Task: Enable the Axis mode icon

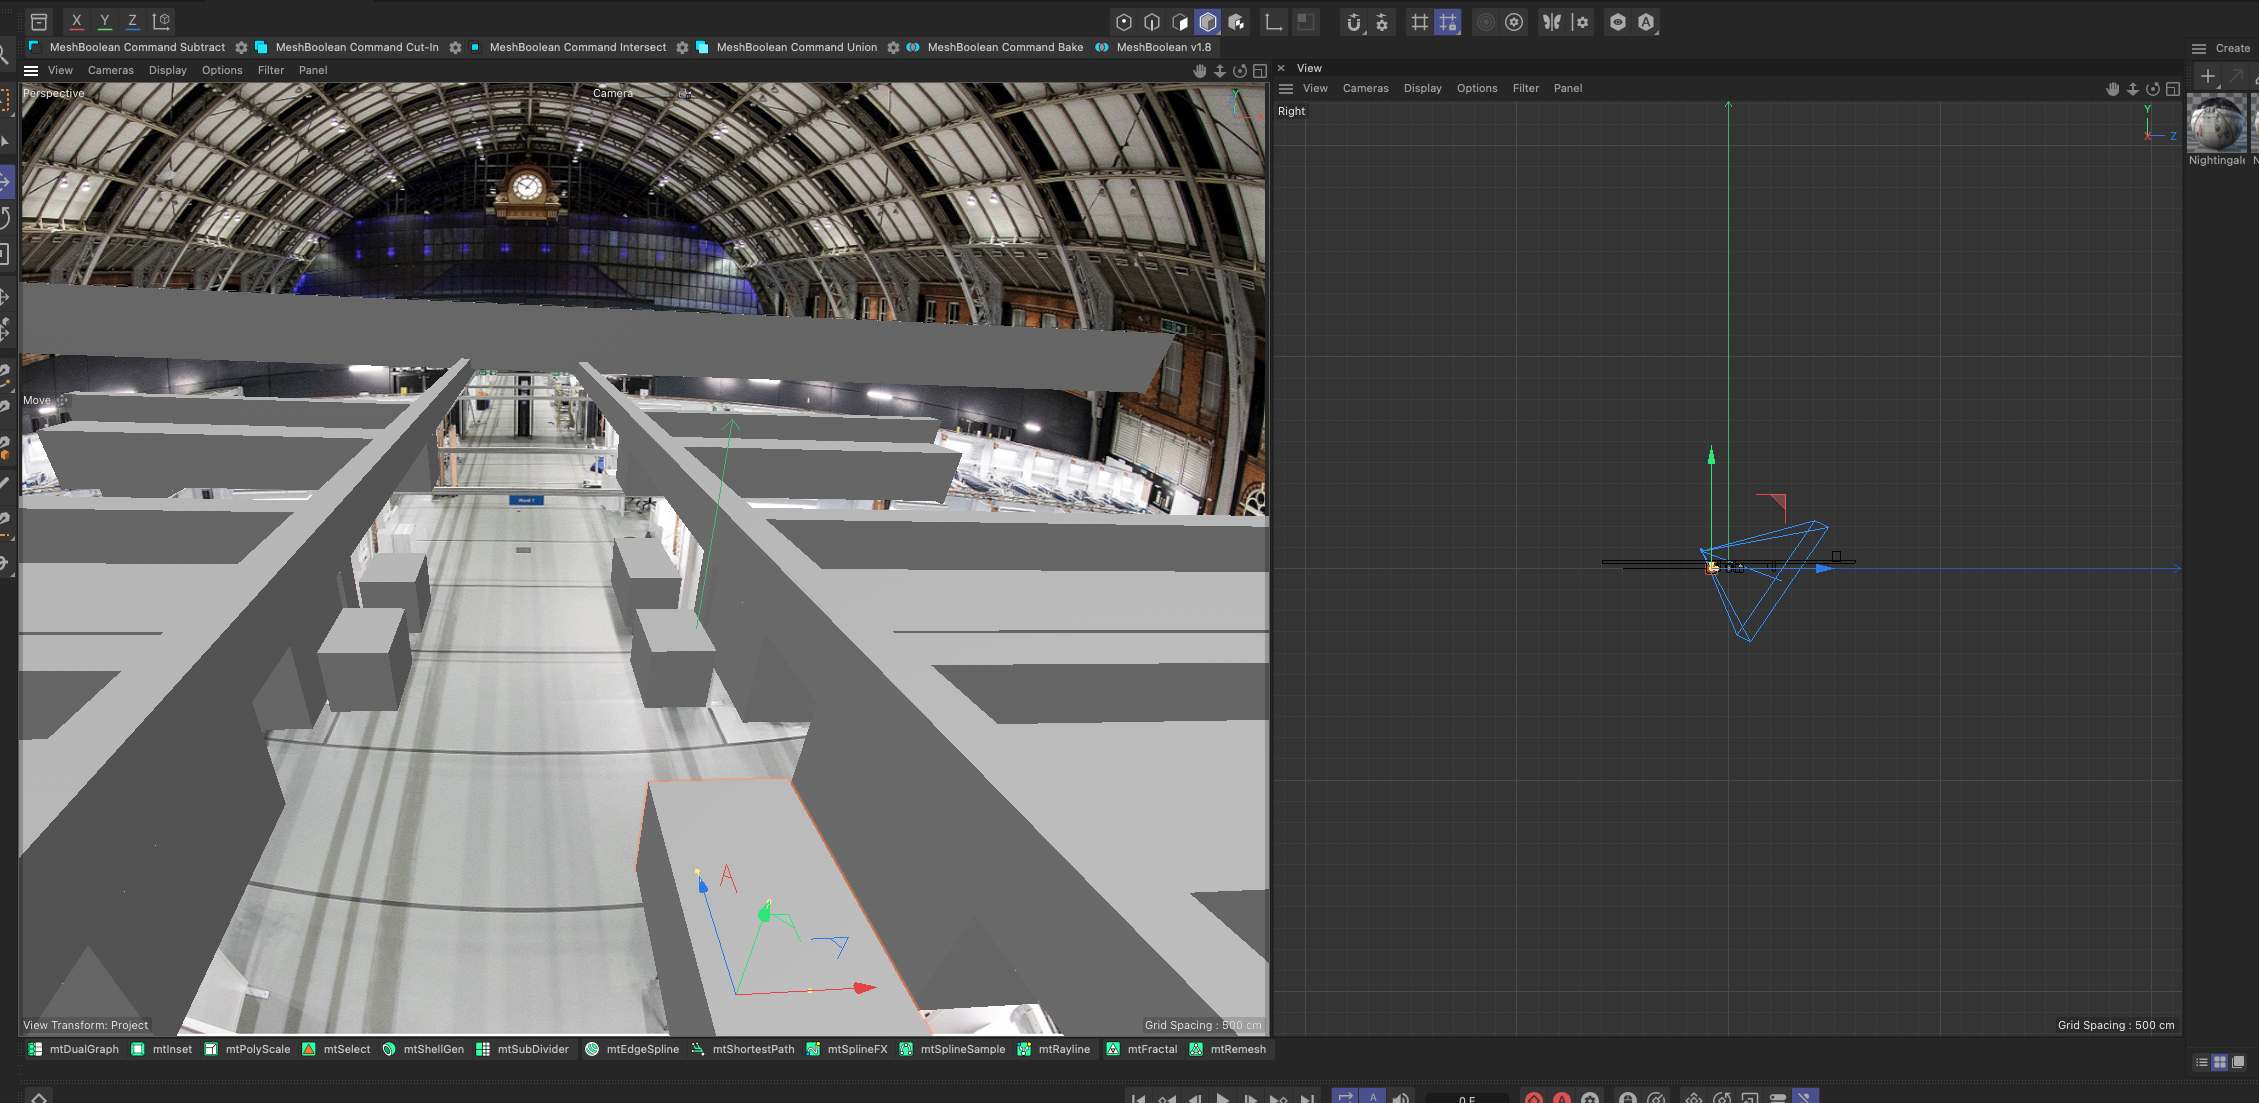Action: tap(1273, 22)
